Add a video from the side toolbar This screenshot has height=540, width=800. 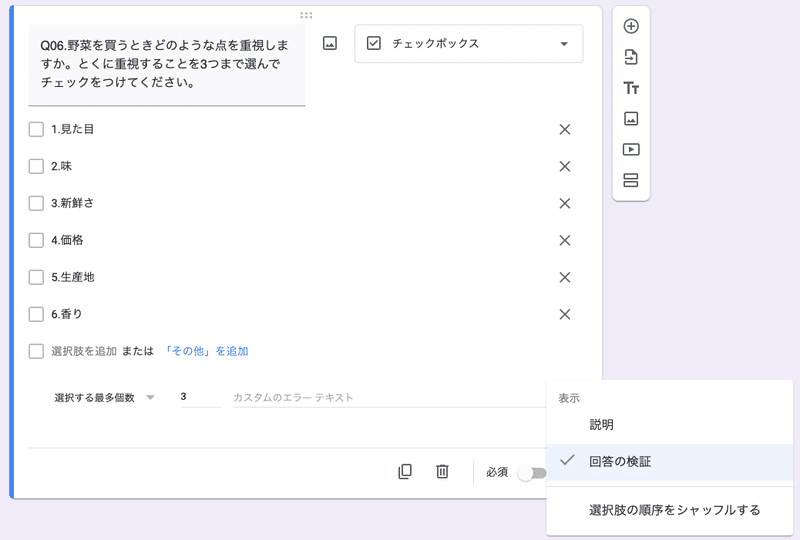631,150
